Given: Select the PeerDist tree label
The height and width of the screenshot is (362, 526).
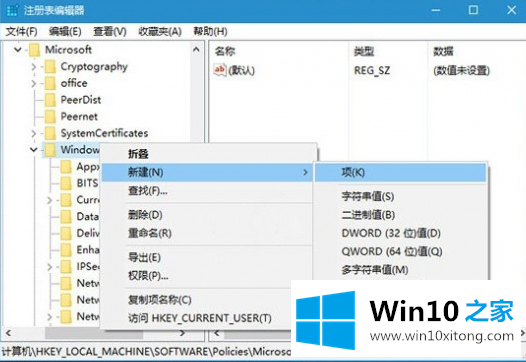Looking at the screenshot, I should [x=81, y=100].
